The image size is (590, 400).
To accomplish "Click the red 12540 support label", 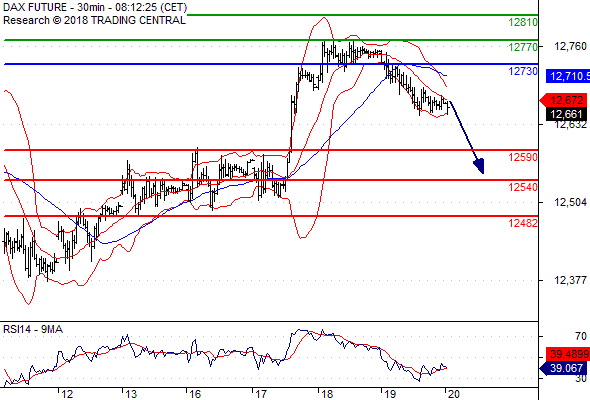I will (x=523, y=187).
